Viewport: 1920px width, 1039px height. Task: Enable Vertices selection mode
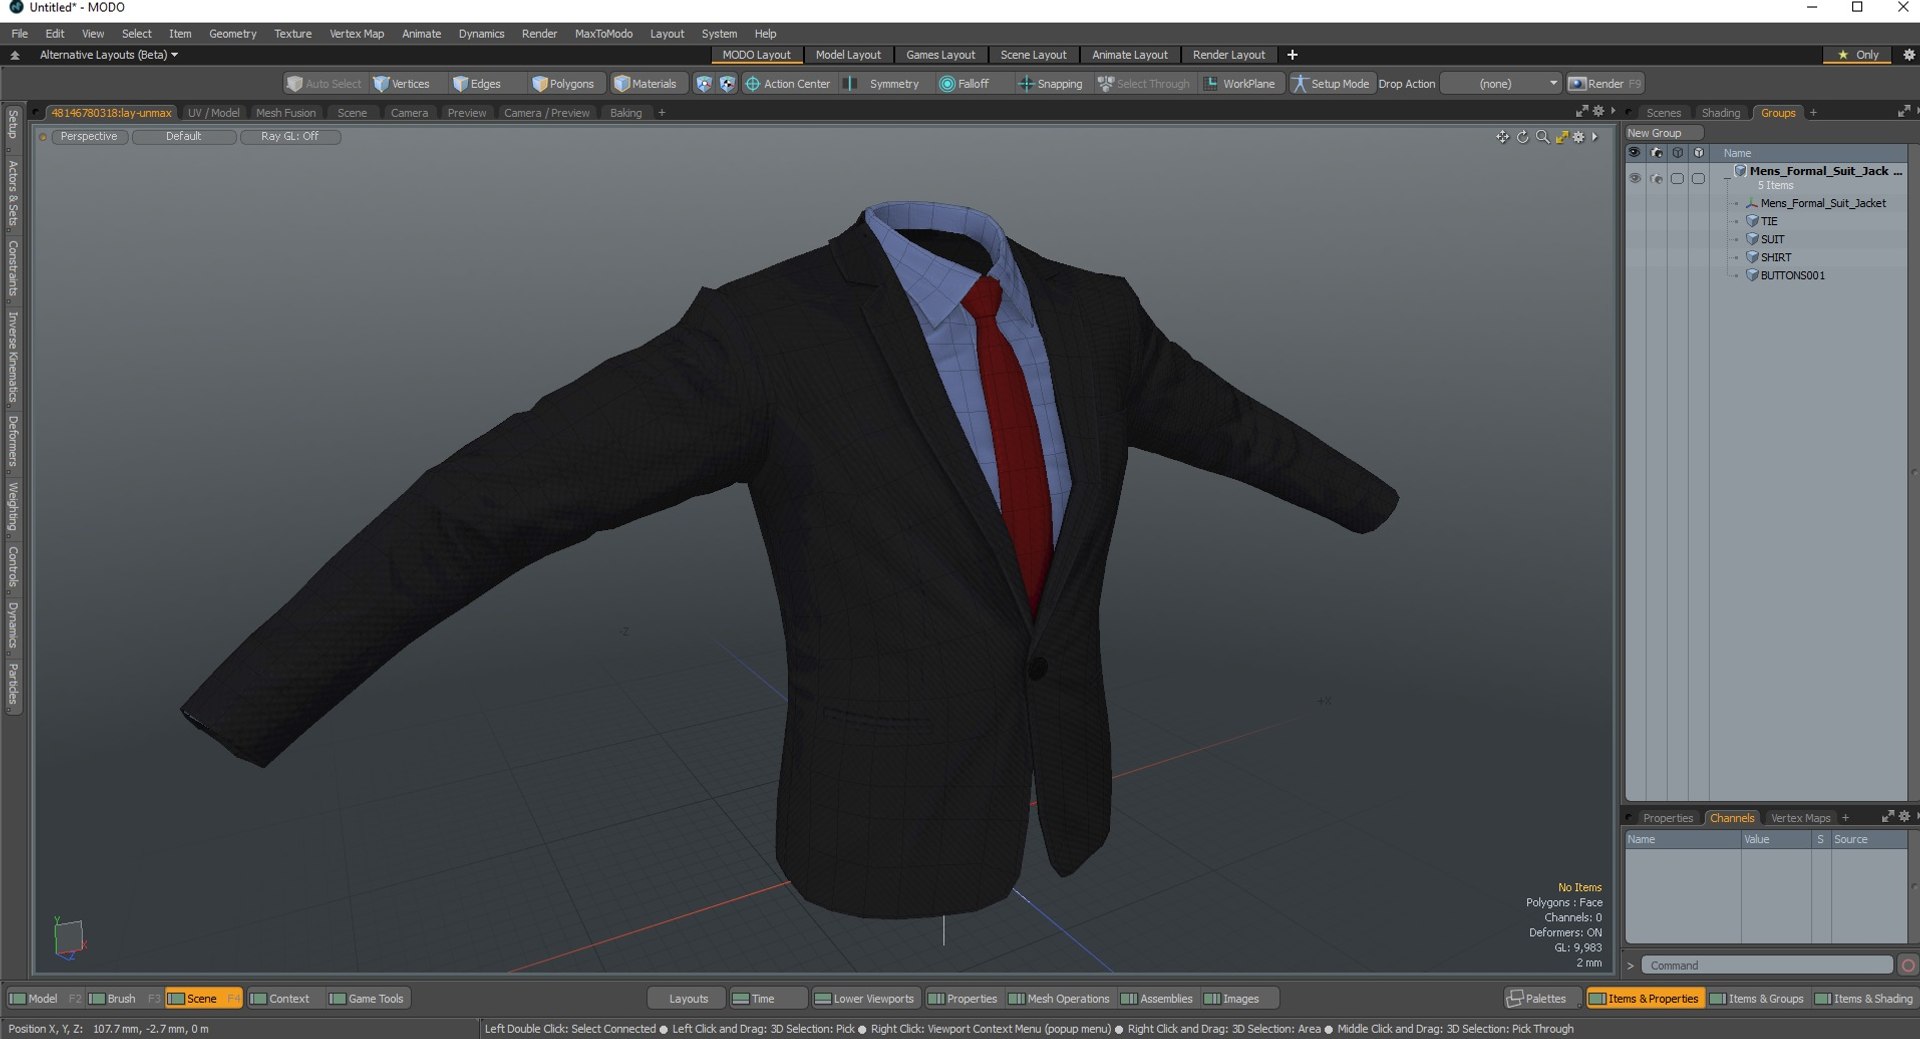tap(401, 84)
